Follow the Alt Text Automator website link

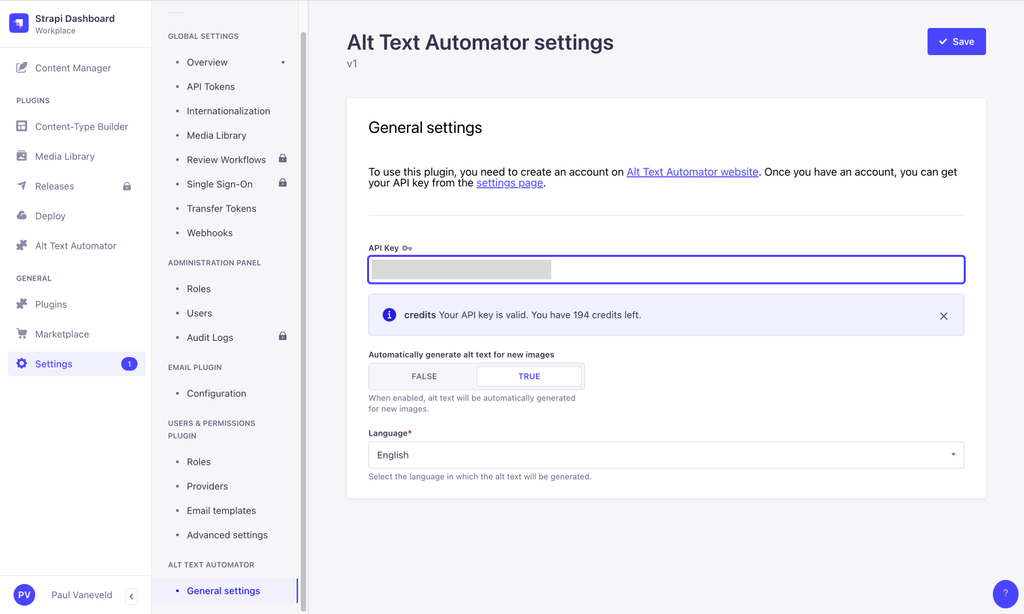(x=692, y=172)
